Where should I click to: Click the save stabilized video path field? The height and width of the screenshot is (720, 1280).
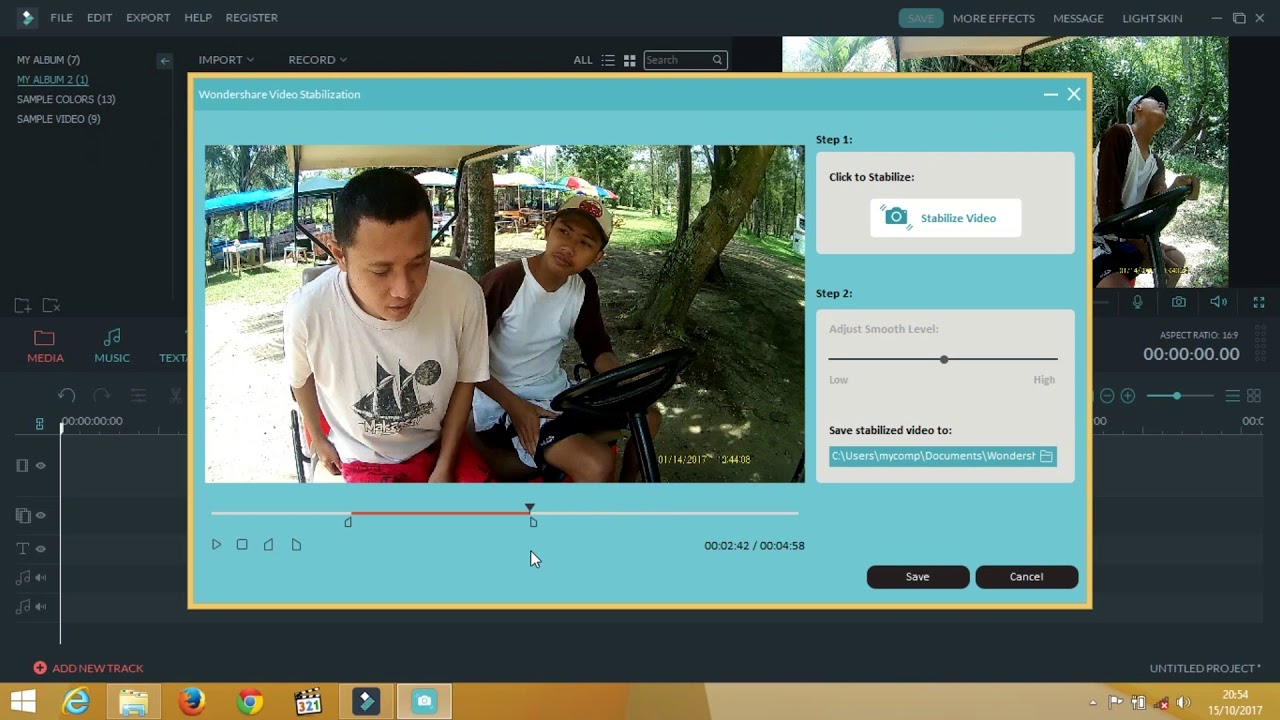point(942,456)
